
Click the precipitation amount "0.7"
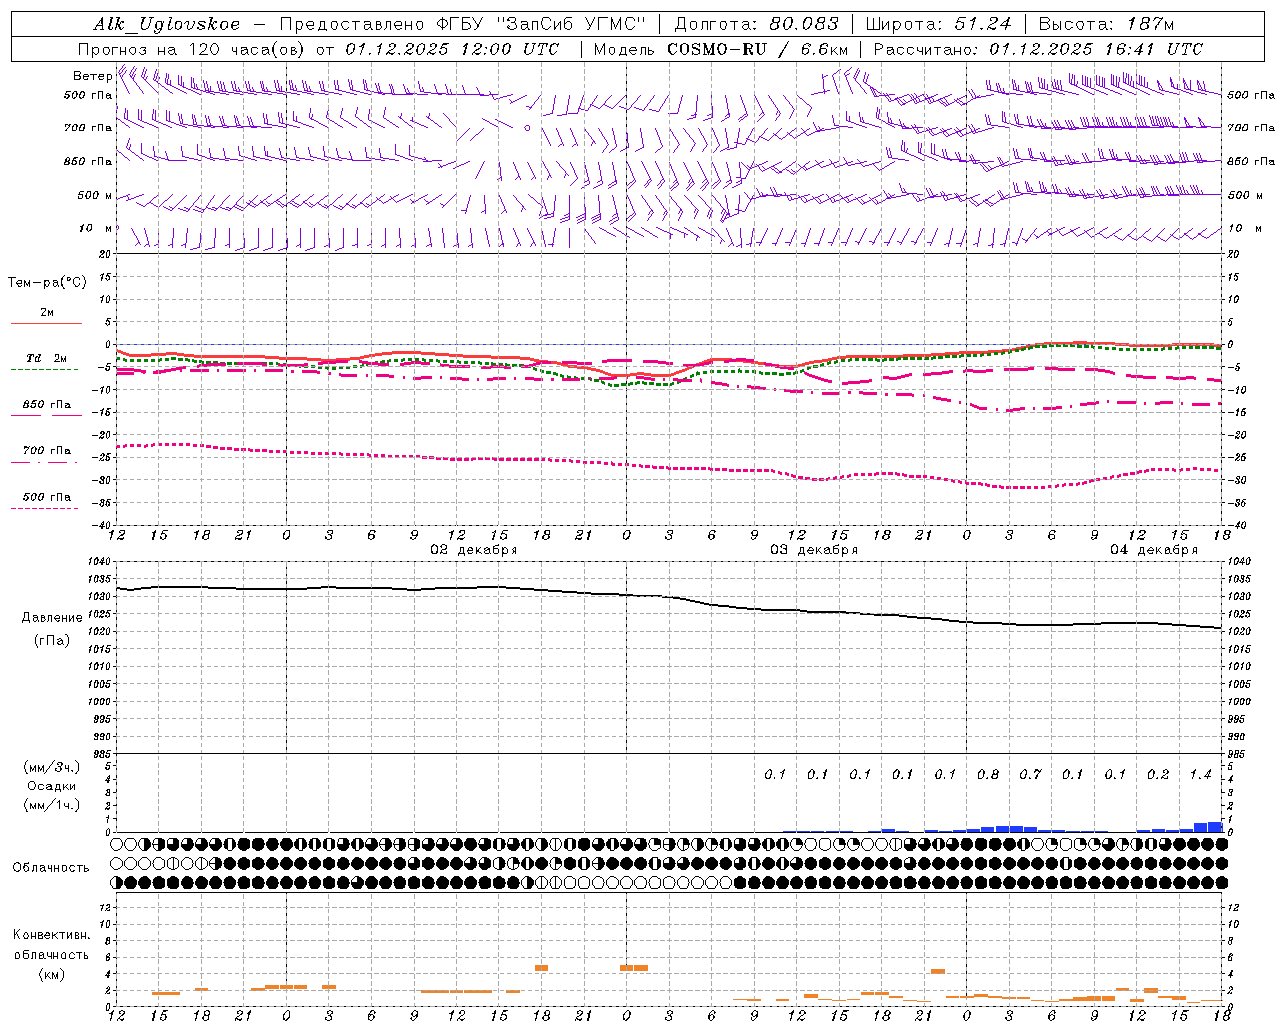click(x=1030, y=774)
